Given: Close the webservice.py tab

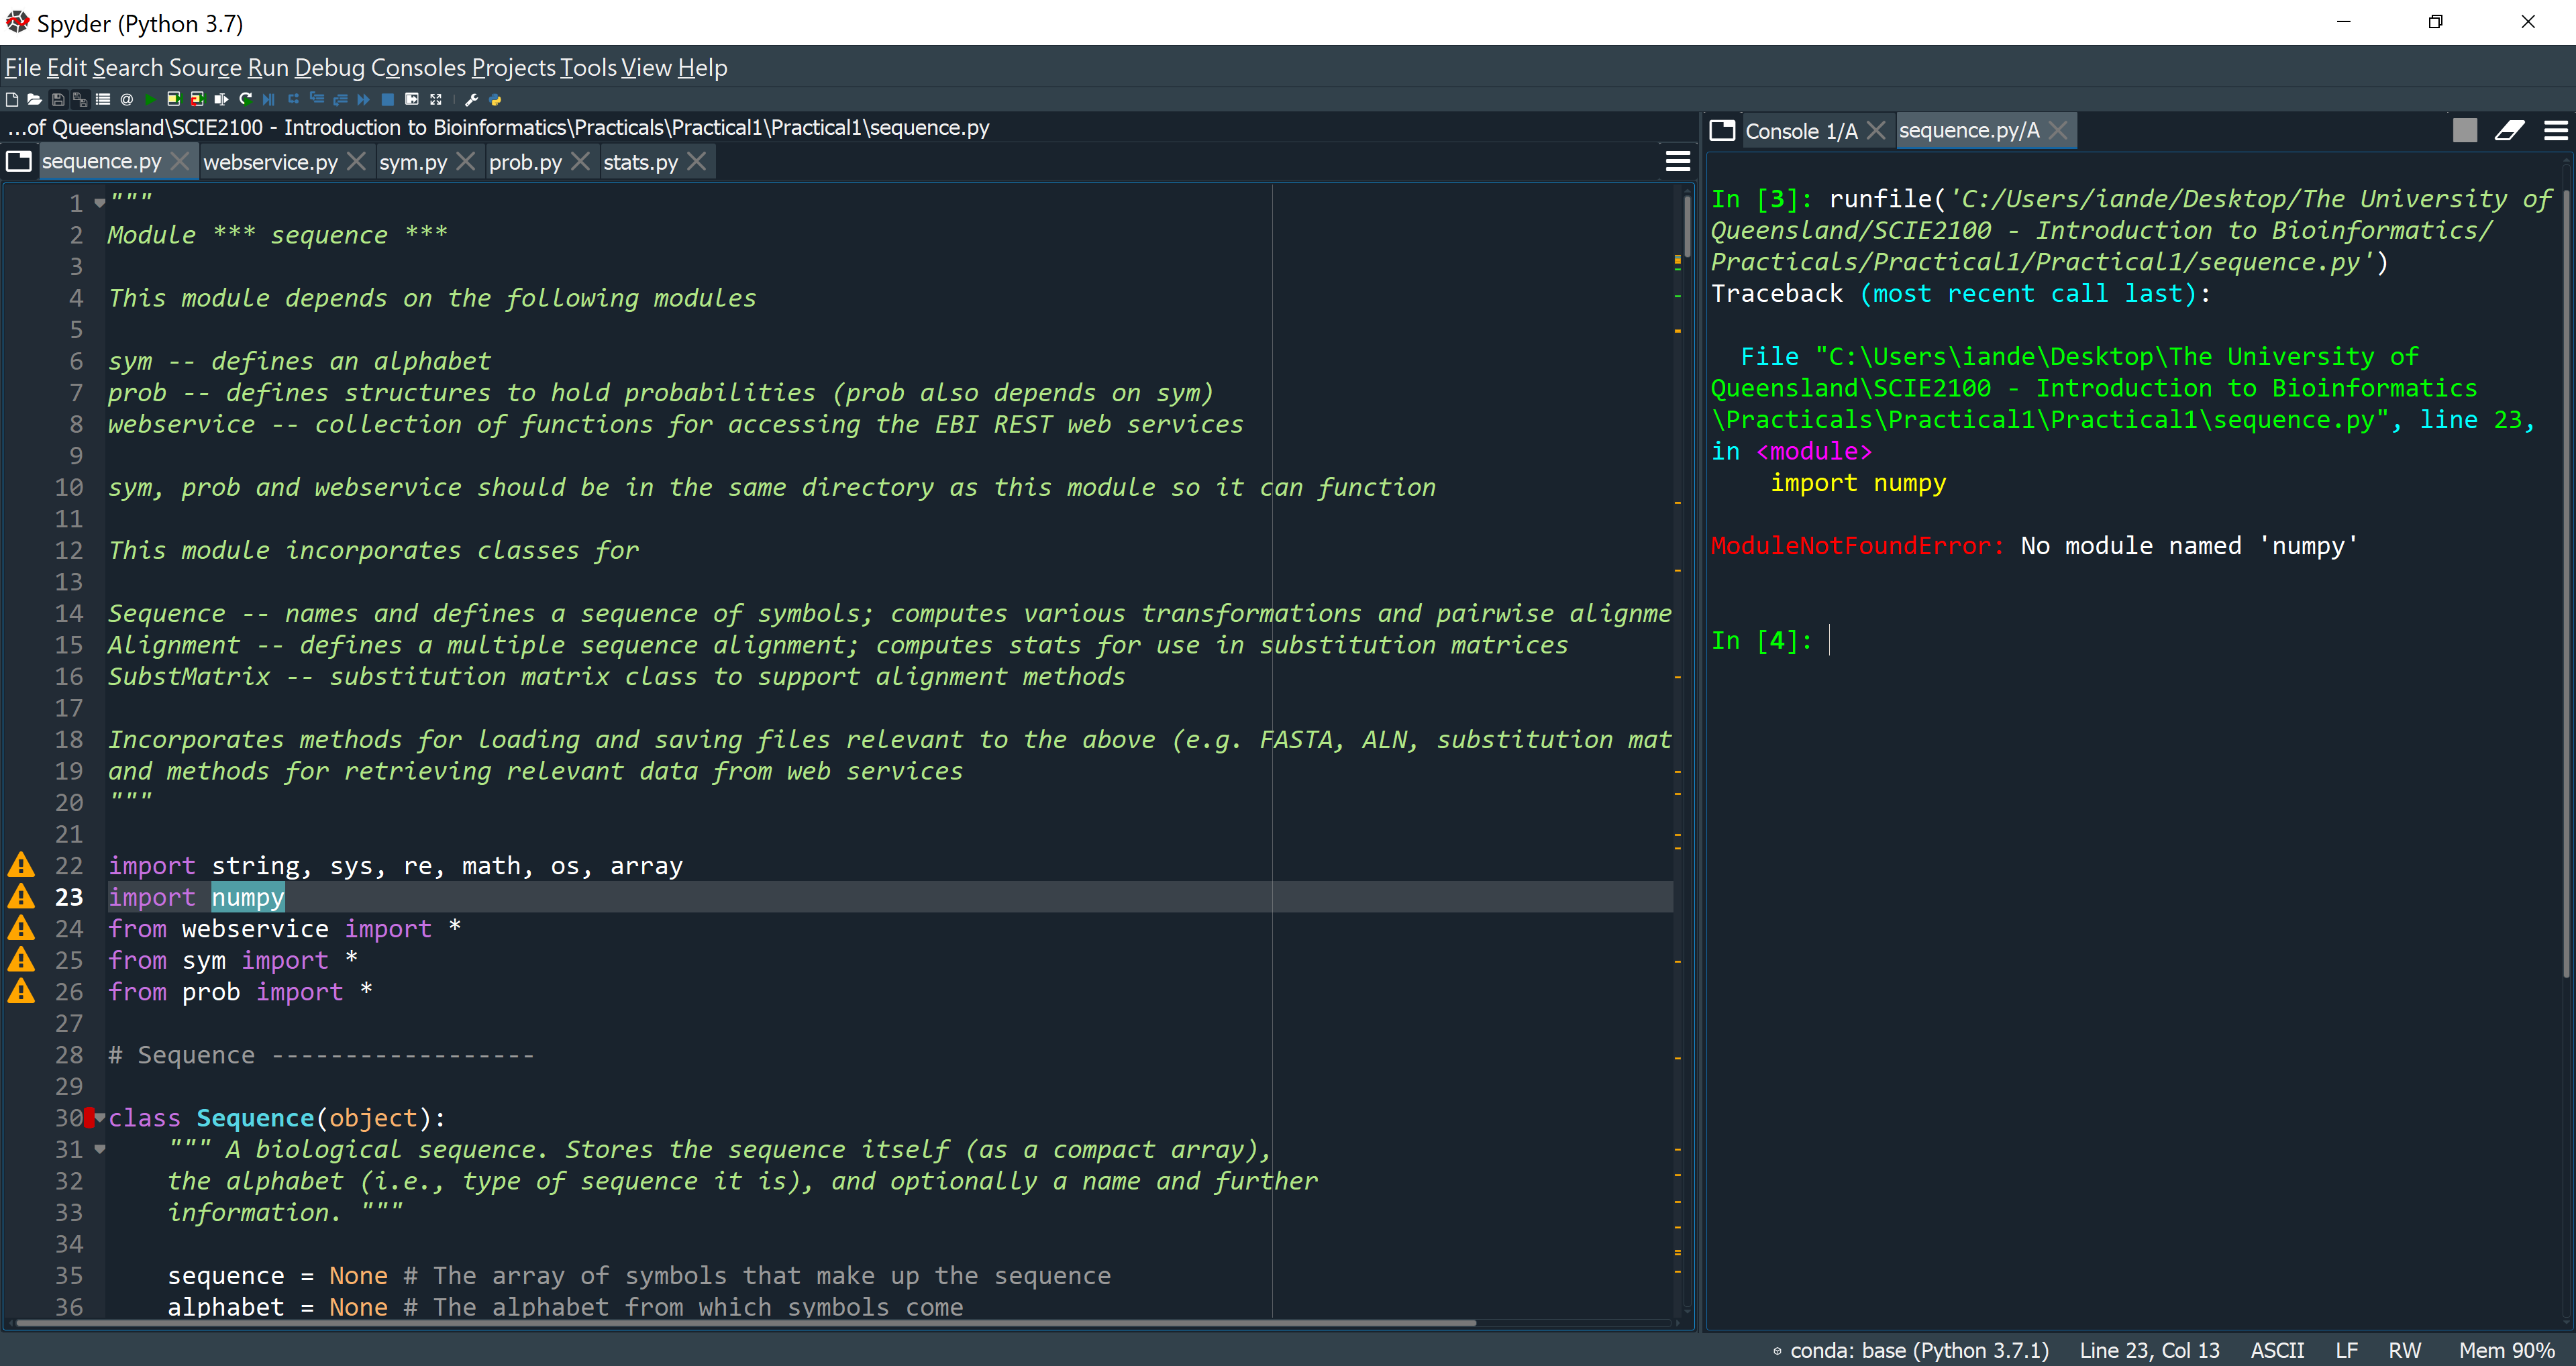Looking at the screenshot, I should (x=357, y=161).
